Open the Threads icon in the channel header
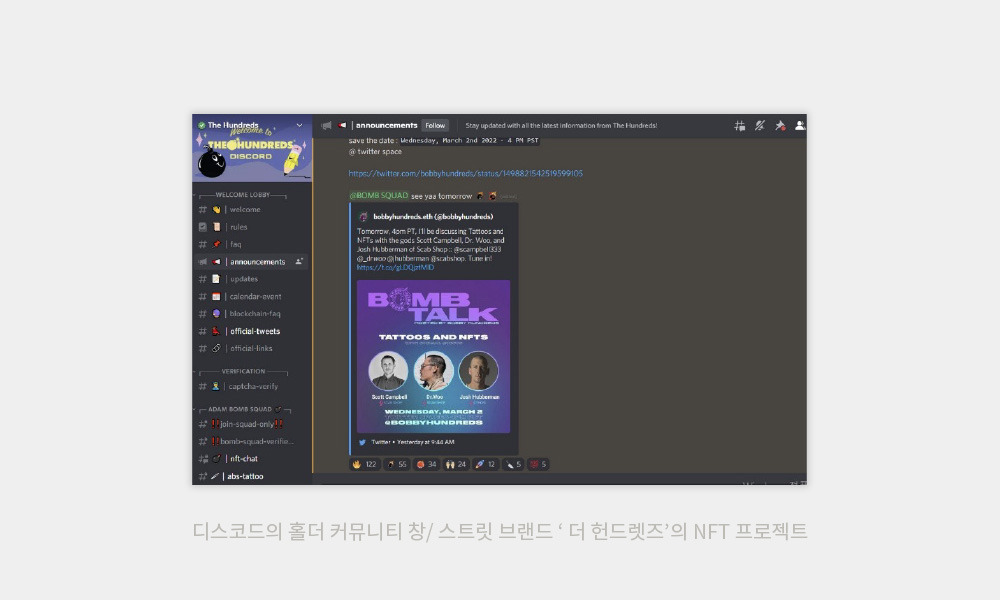 click(x=739, y=126)
